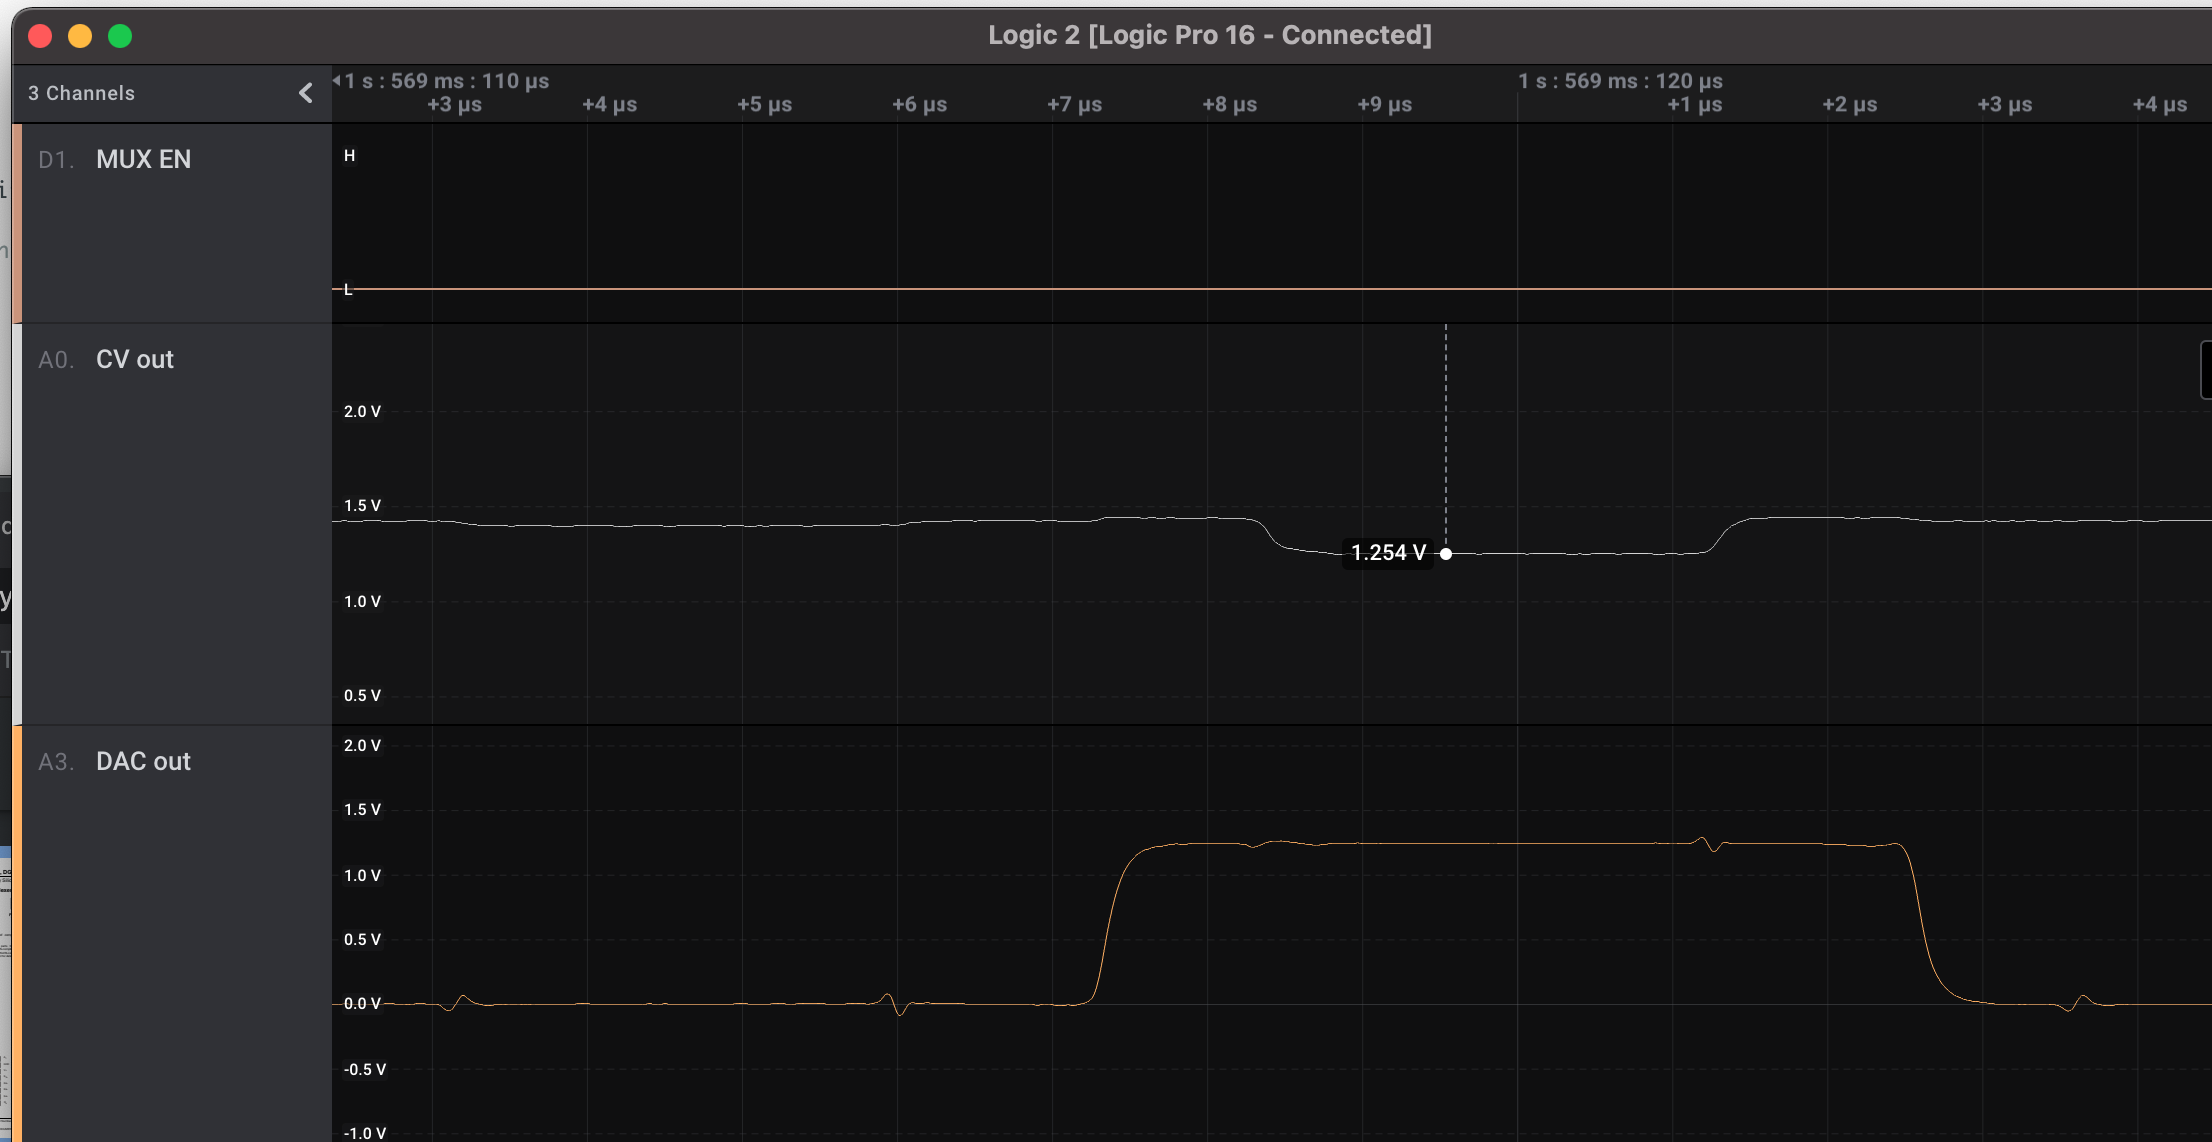This screenshot has width=2212, height=1142.
Task: Click the 1 s : 569 ms : 120 µs timeline label
Action: point(1620,81)
